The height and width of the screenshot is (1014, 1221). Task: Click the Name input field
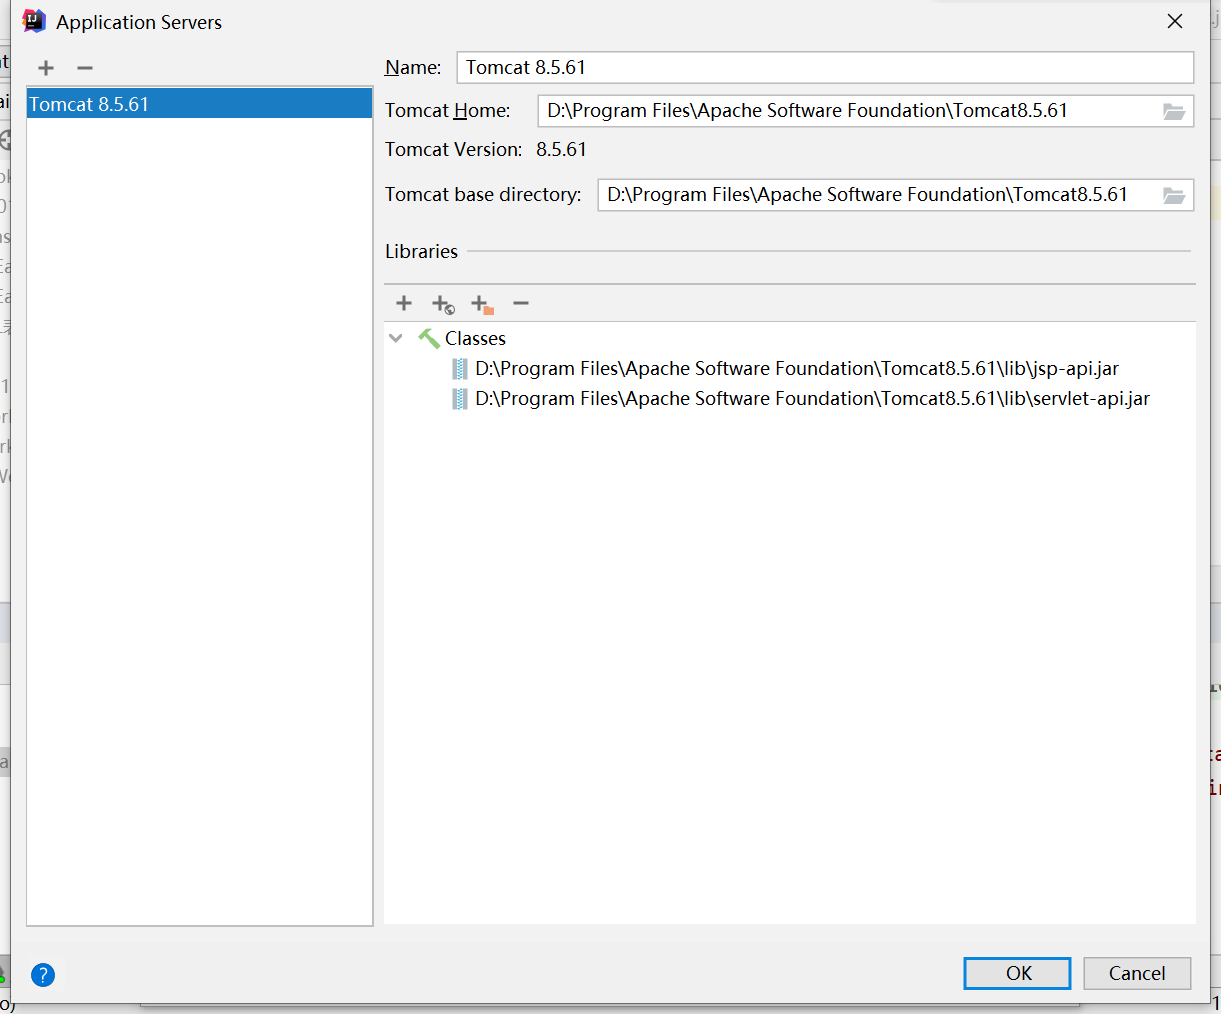(x=825, y=67)
